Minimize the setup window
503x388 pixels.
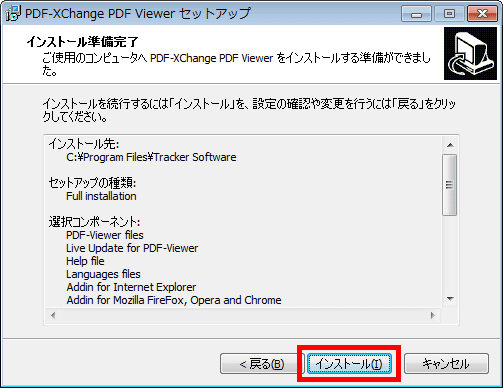click(x=416, y=14)
